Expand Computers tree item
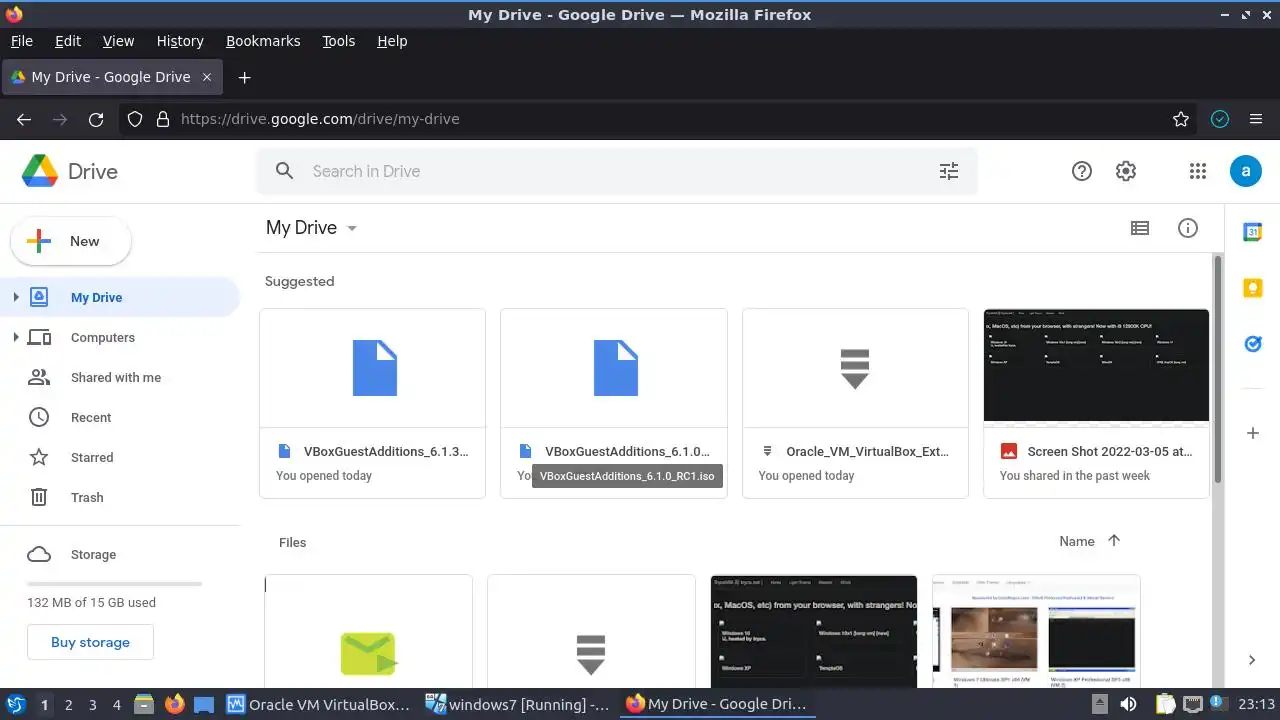Image resolution: width=1280 pixels, height=720 pixels. pyautogui.click(x=15, y=337)
